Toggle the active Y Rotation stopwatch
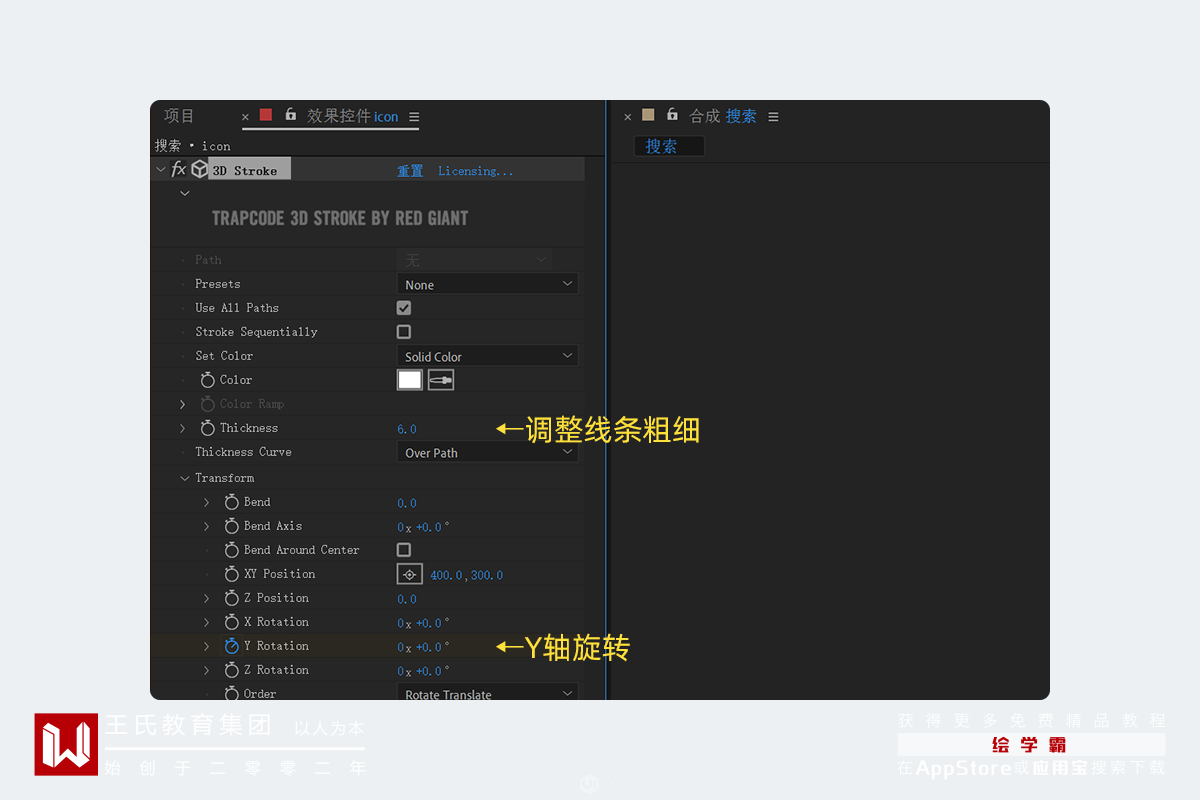 click(232, 646)
